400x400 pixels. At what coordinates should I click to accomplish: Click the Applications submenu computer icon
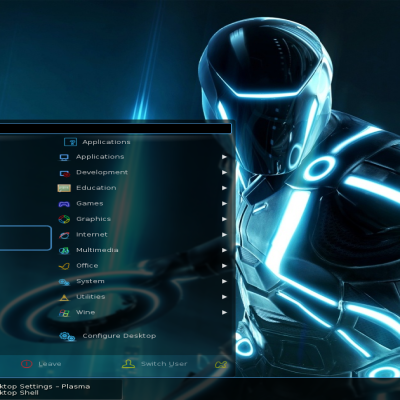(x=64, y=157)
